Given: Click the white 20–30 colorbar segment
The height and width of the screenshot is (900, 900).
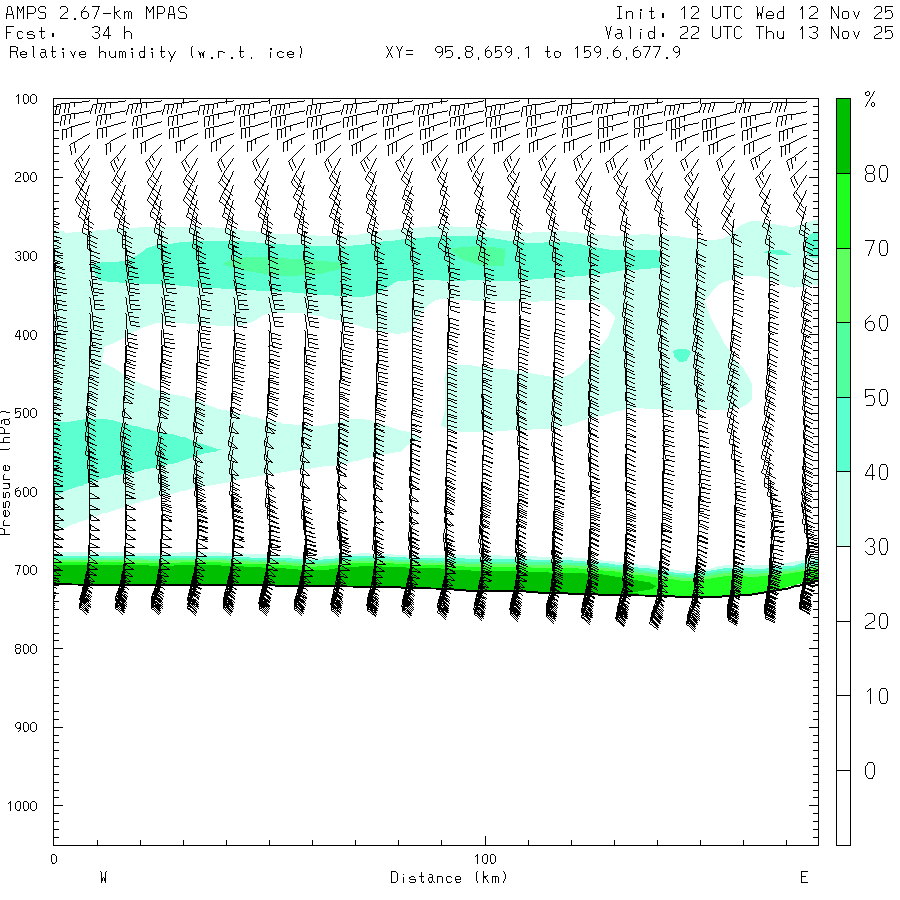Looking at the screenshot, I should tap(843, 584).
